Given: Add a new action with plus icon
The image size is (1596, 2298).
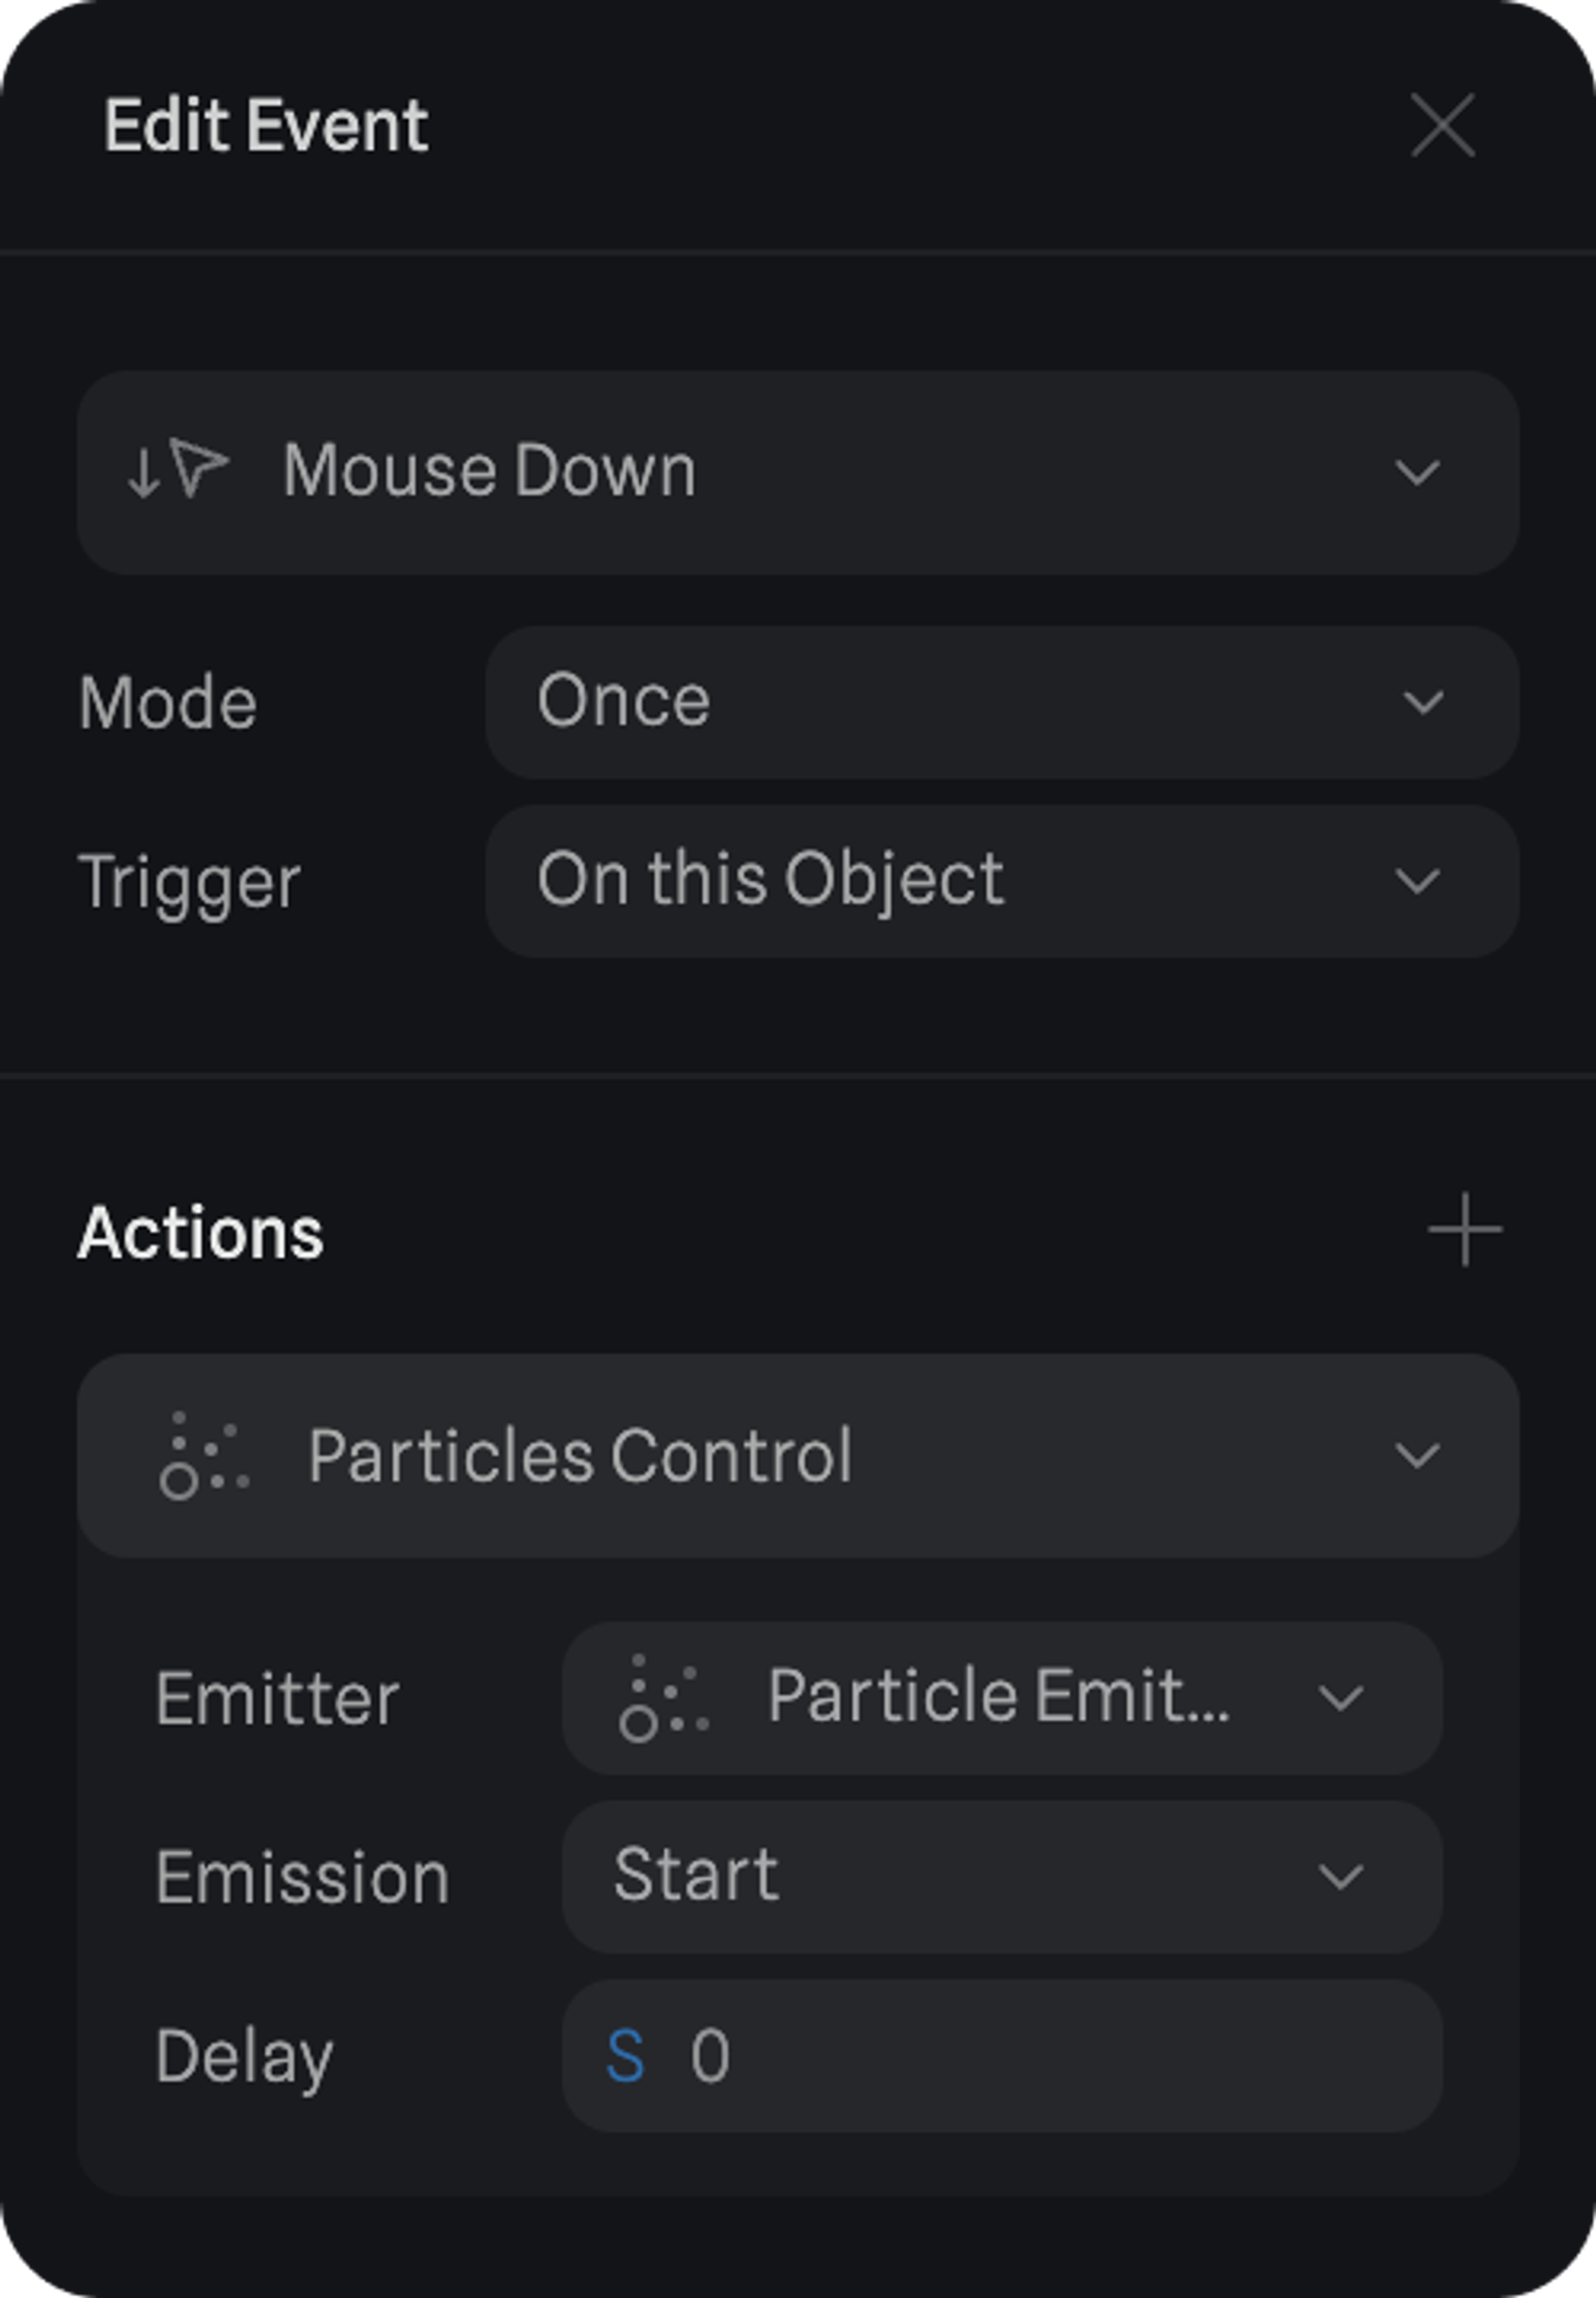Looking at the screenshot, I should (1464, 1230).
